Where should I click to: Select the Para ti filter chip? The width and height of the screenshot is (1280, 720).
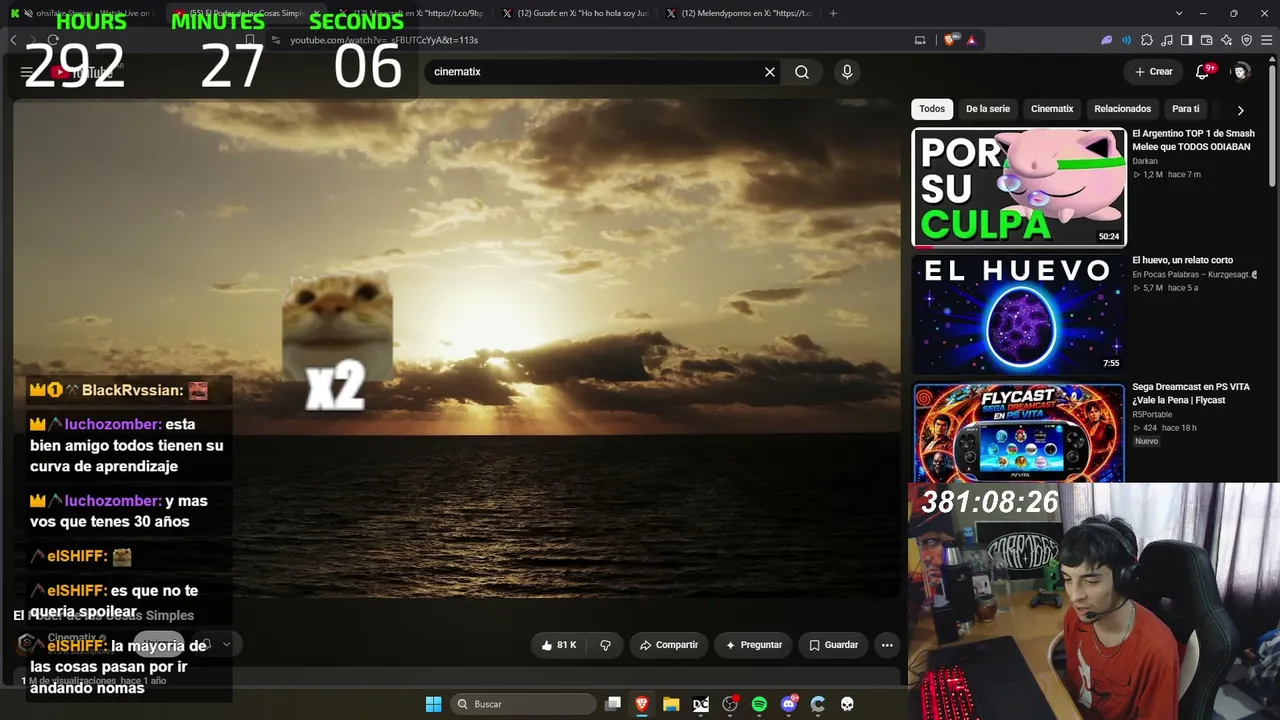tap(1186, 109)
